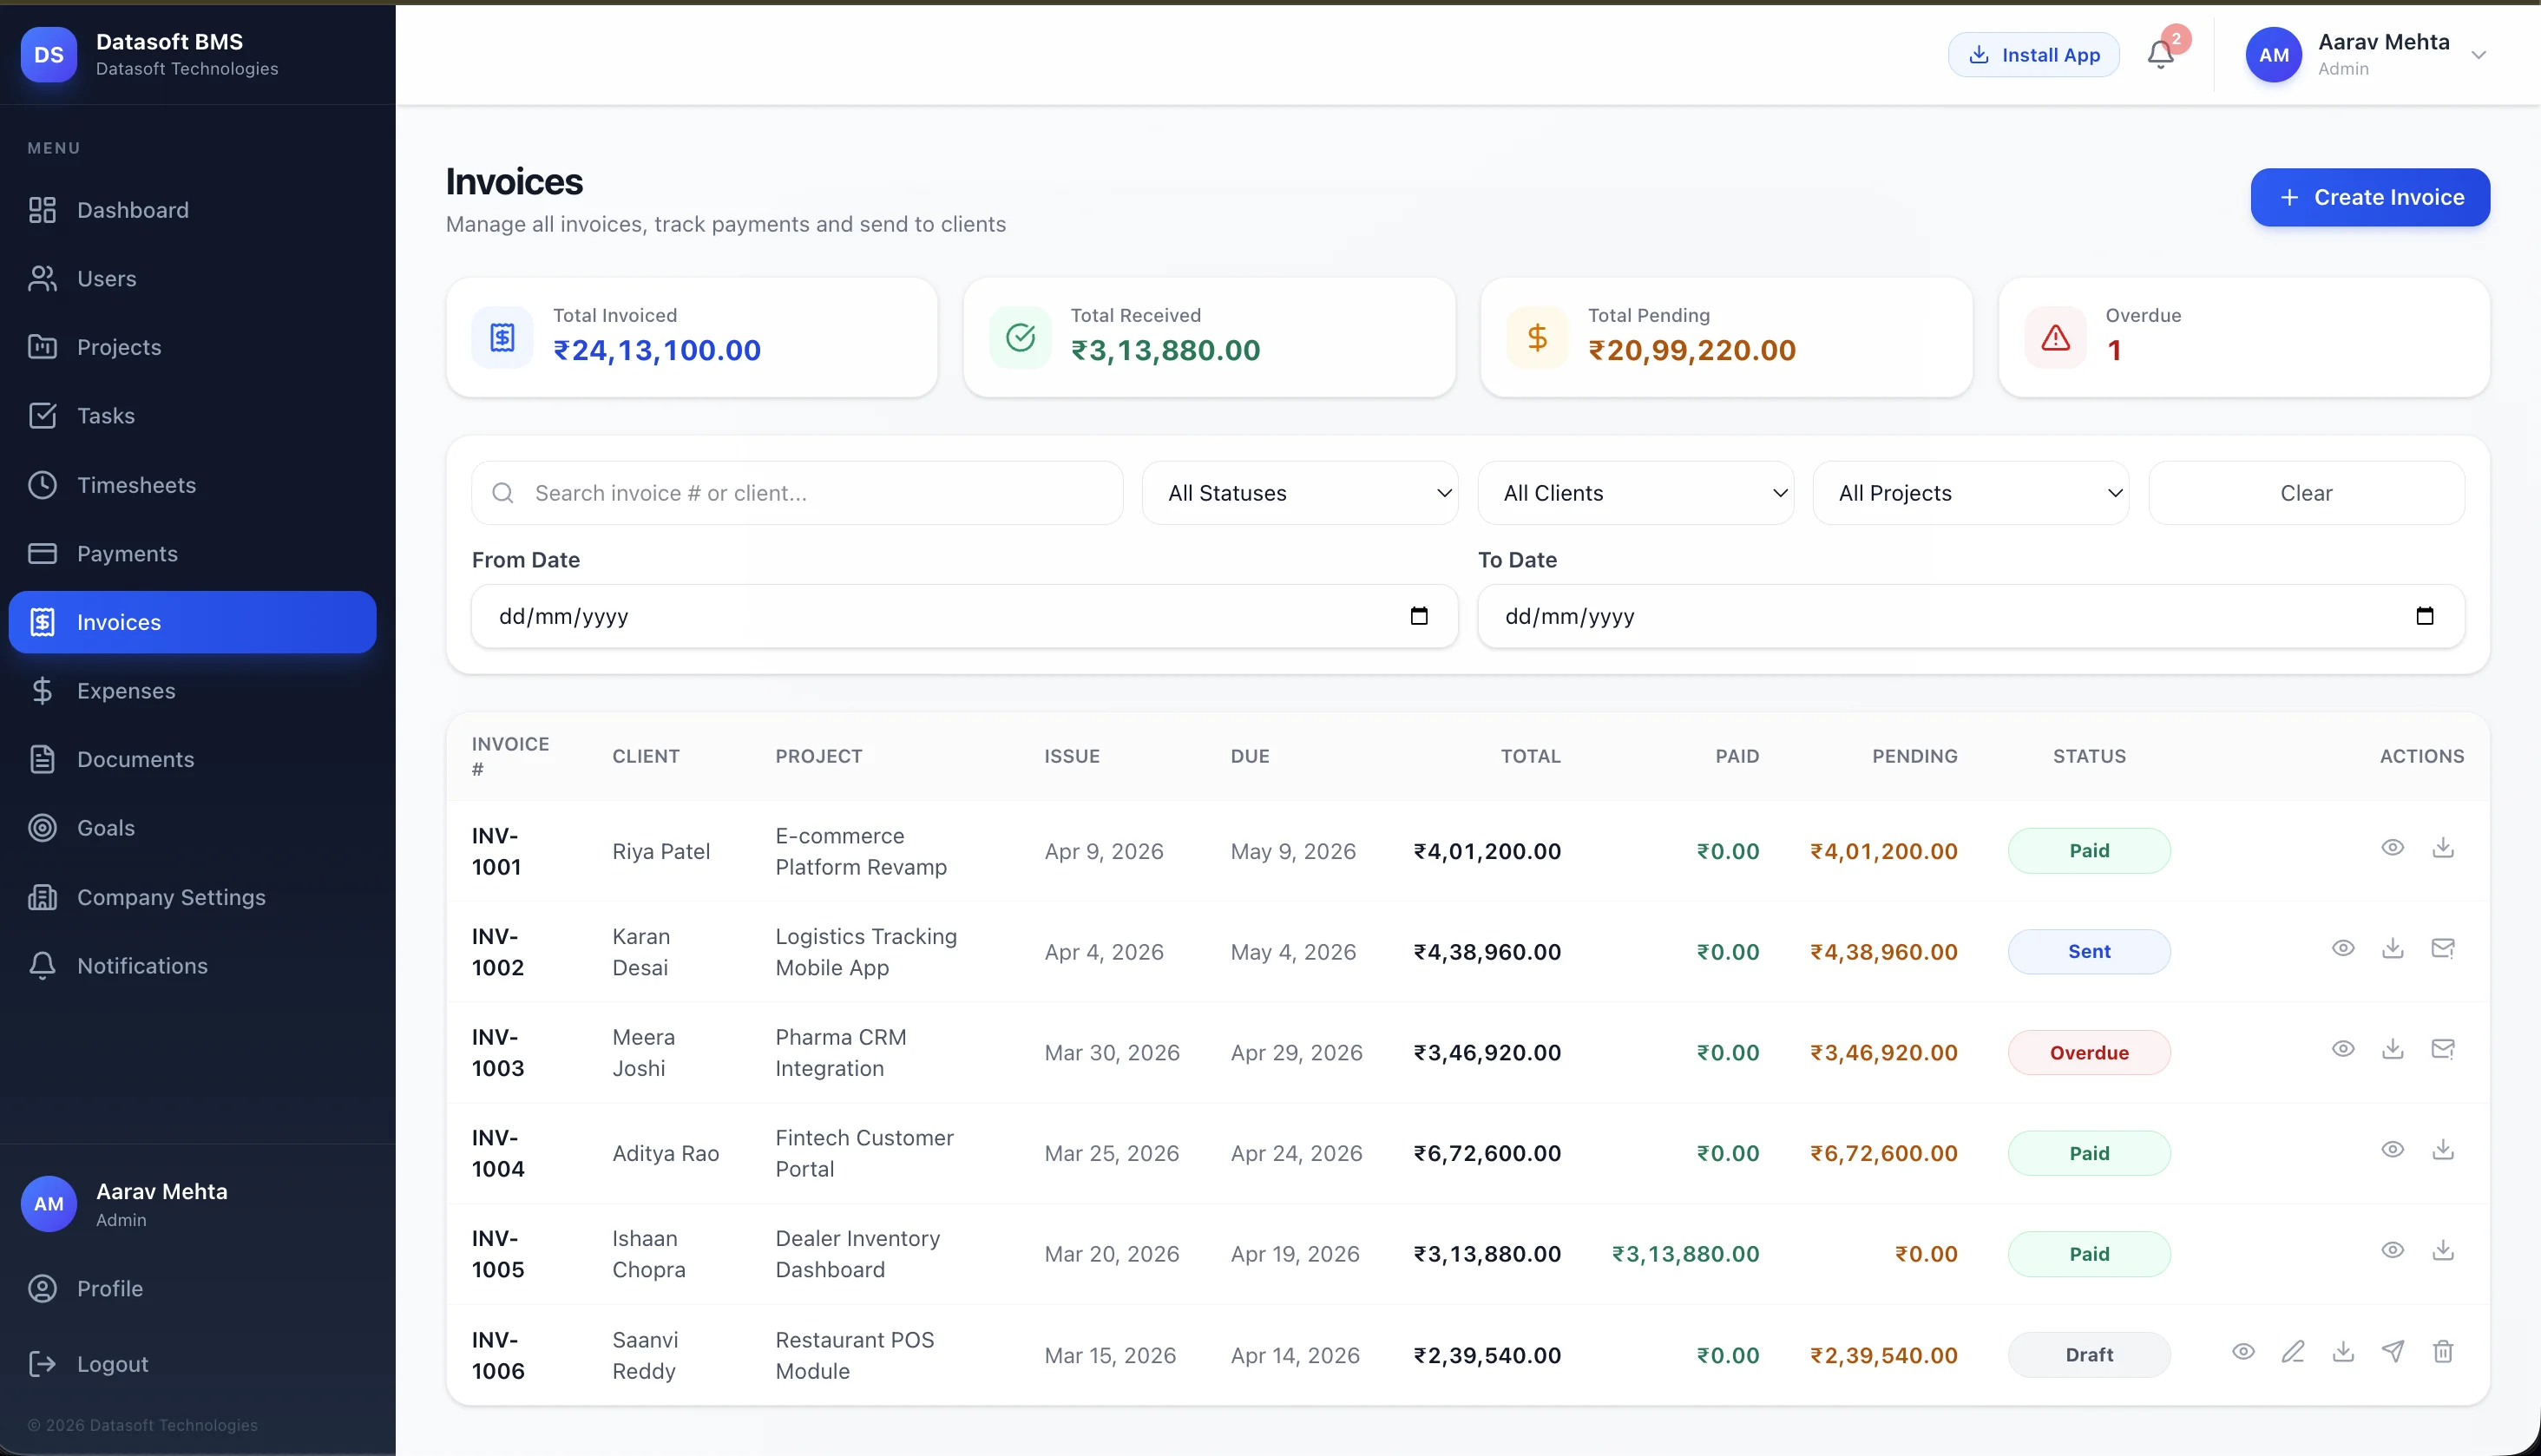Email invoice INV-1002 to client

[2442, 949]
